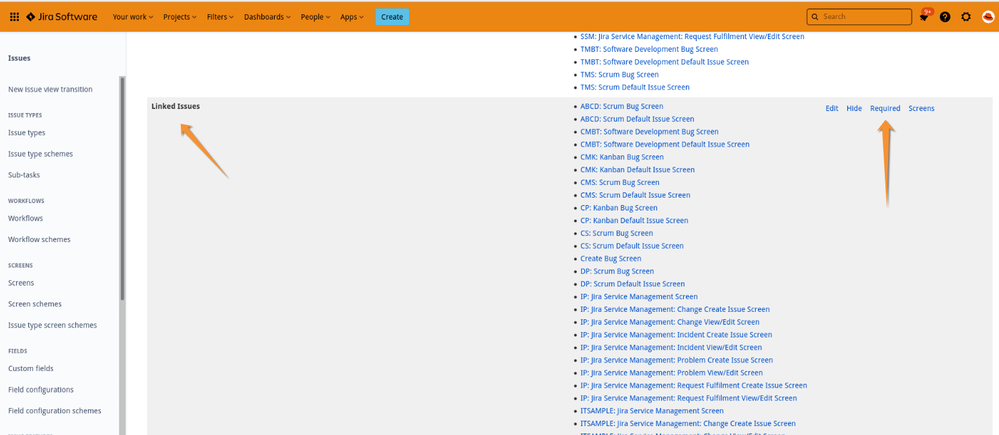Open the user profile avatar
Image resolution: width=999 pixels, height=435 pixels.
pos(988,17)
